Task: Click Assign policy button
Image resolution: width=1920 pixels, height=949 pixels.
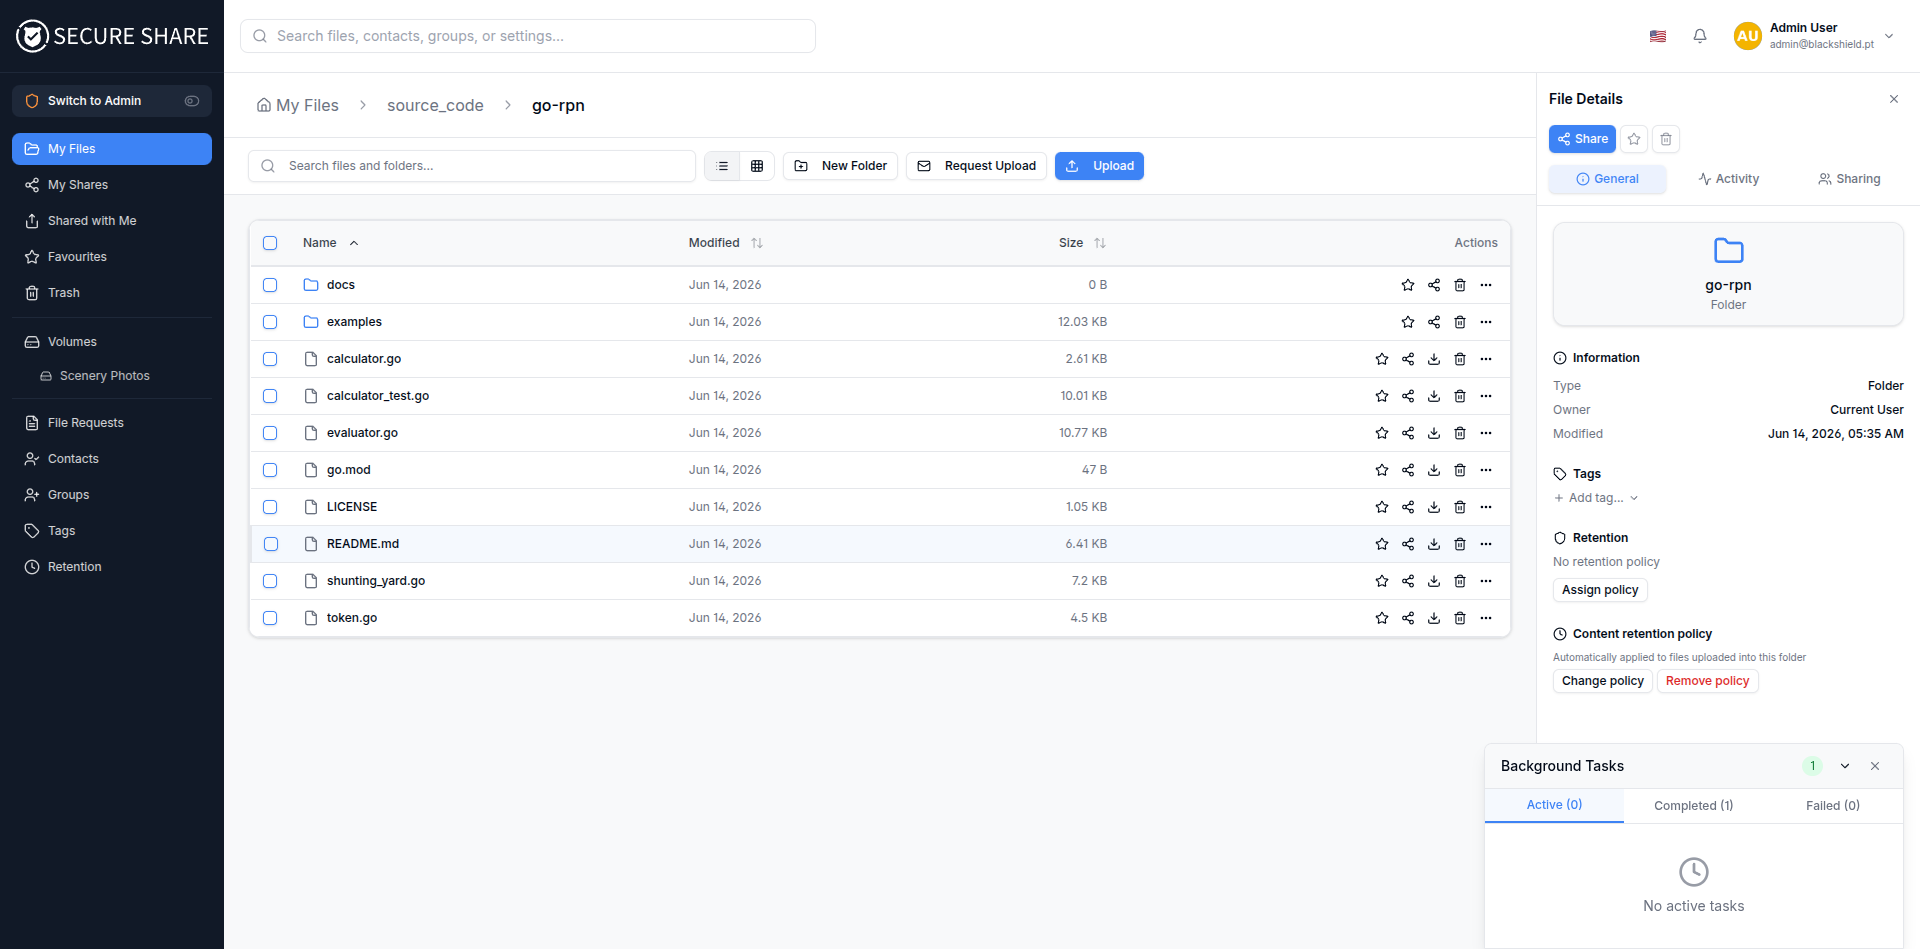Action: pyautogui.click(x=1600, y=590)
